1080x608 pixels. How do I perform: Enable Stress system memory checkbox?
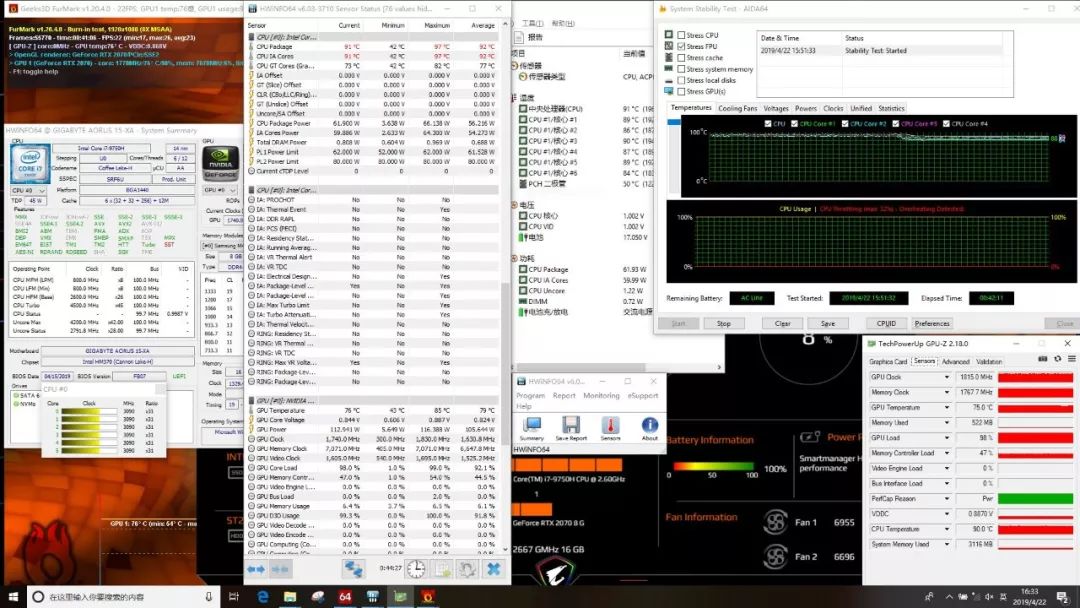click(x=681, y=69)
